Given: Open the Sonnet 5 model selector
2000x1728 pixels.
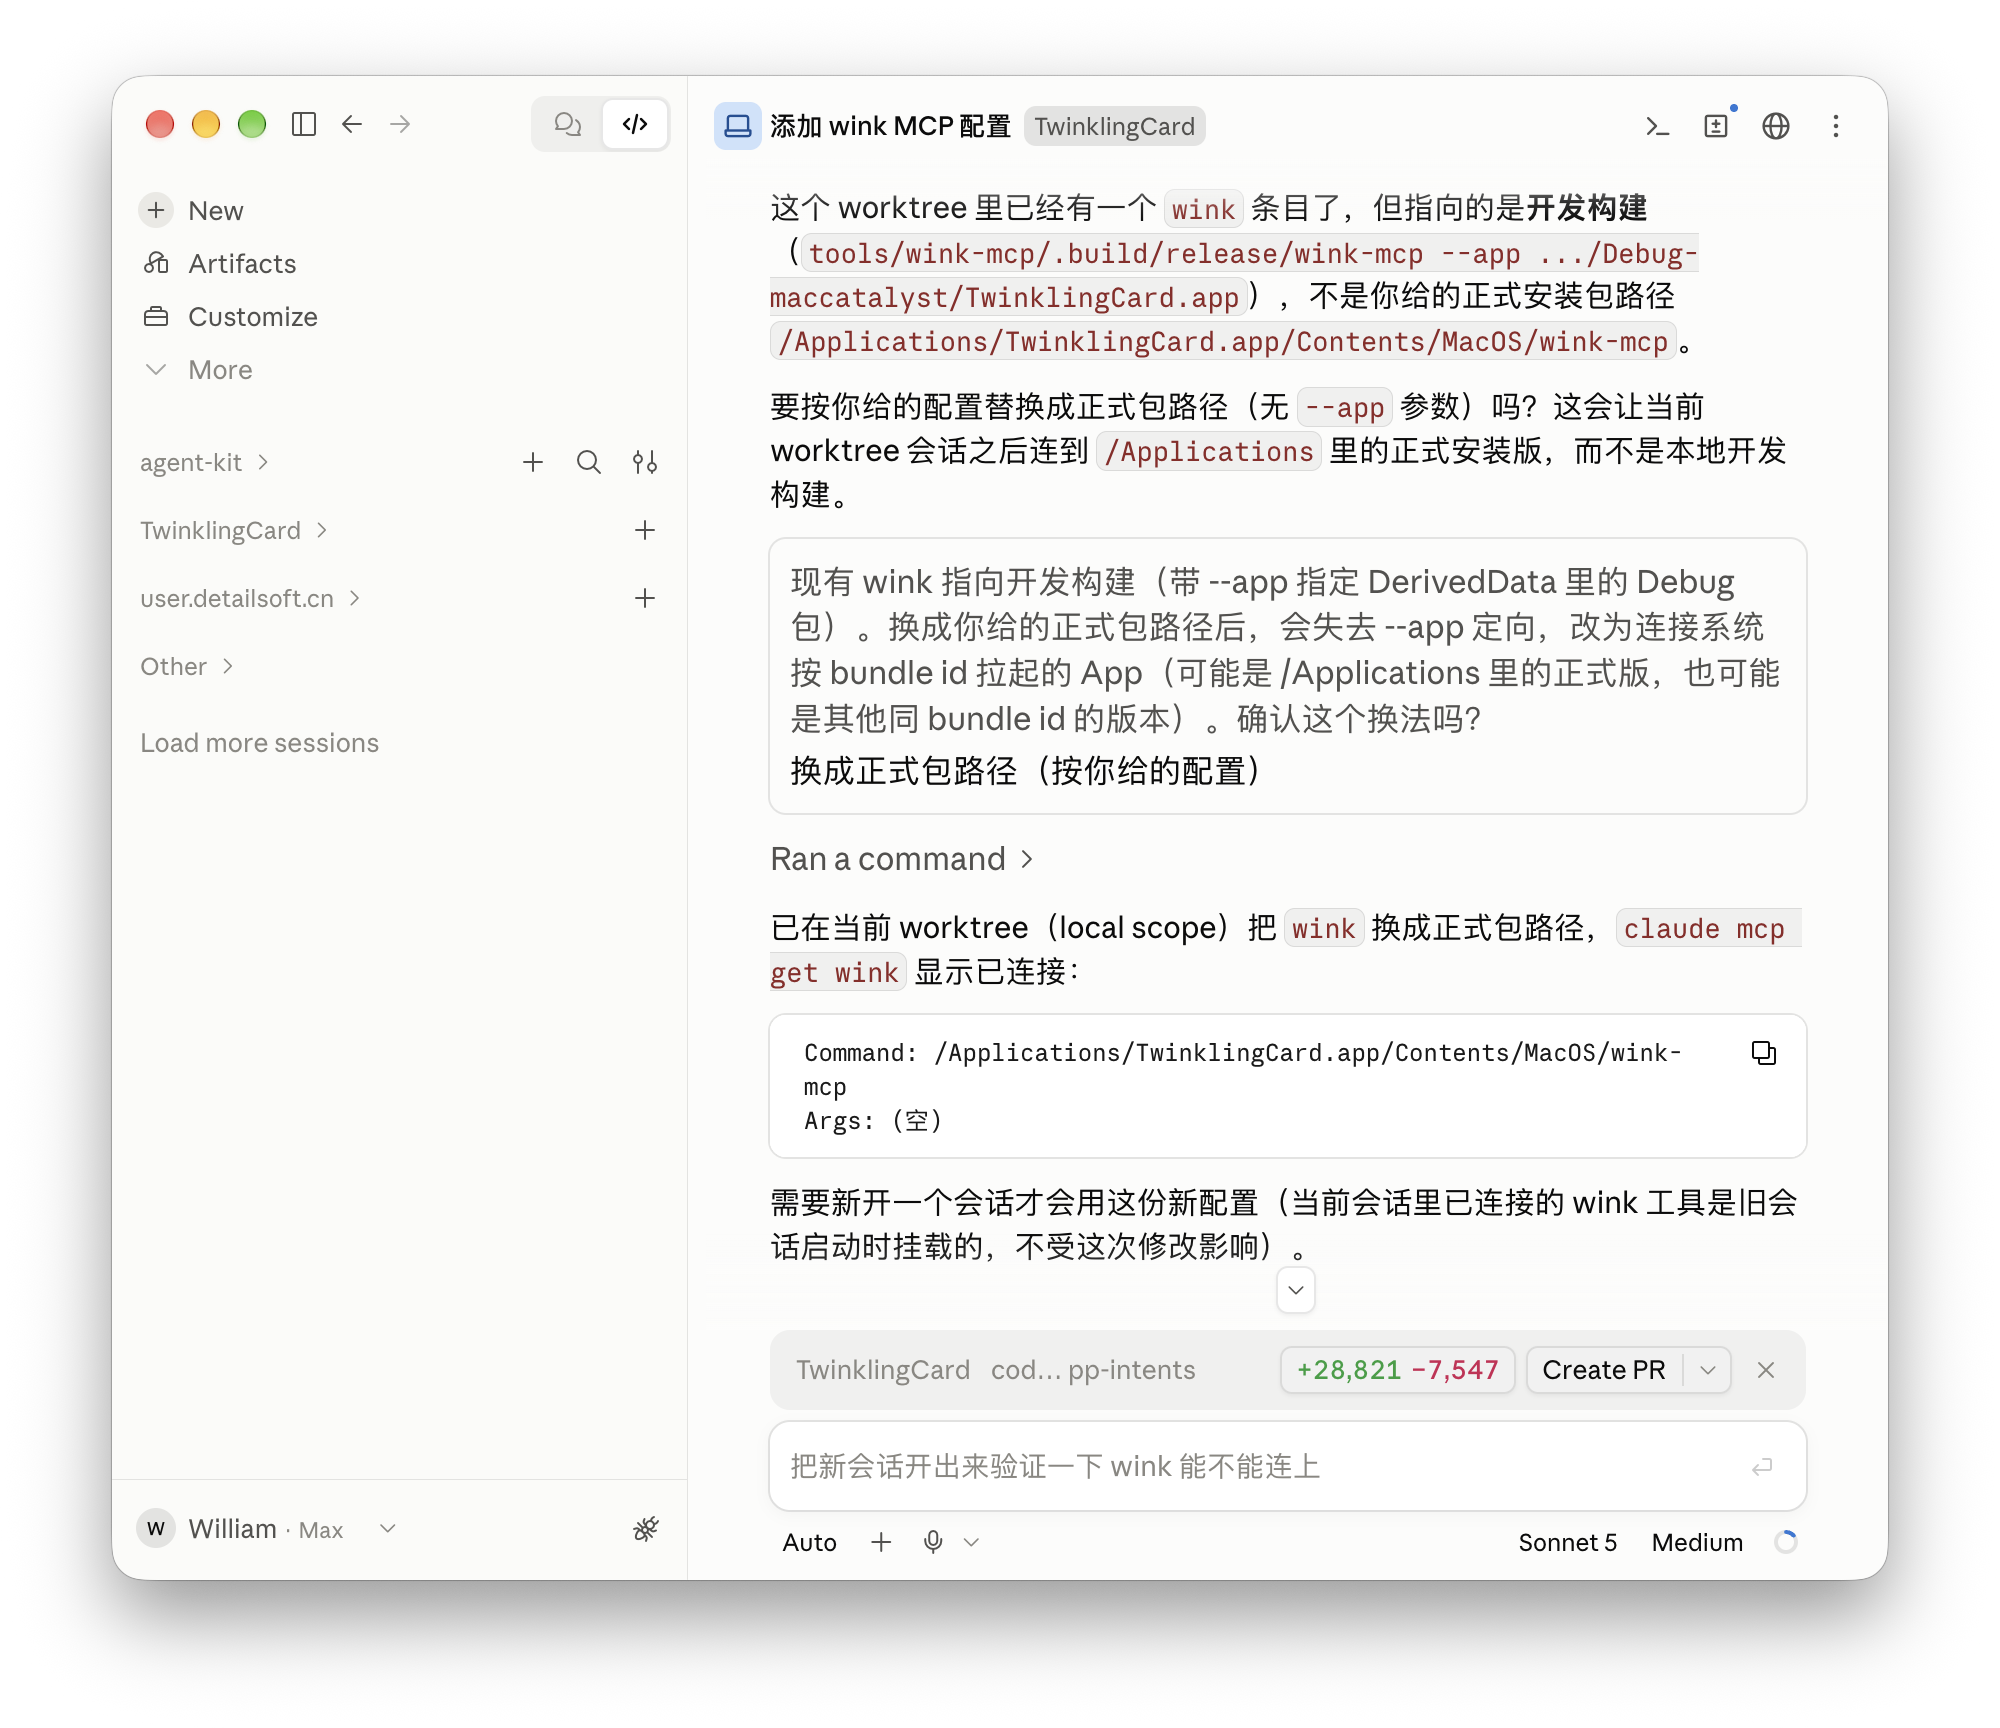Looking at the screenshot, I should [x=1567, y=1542].
